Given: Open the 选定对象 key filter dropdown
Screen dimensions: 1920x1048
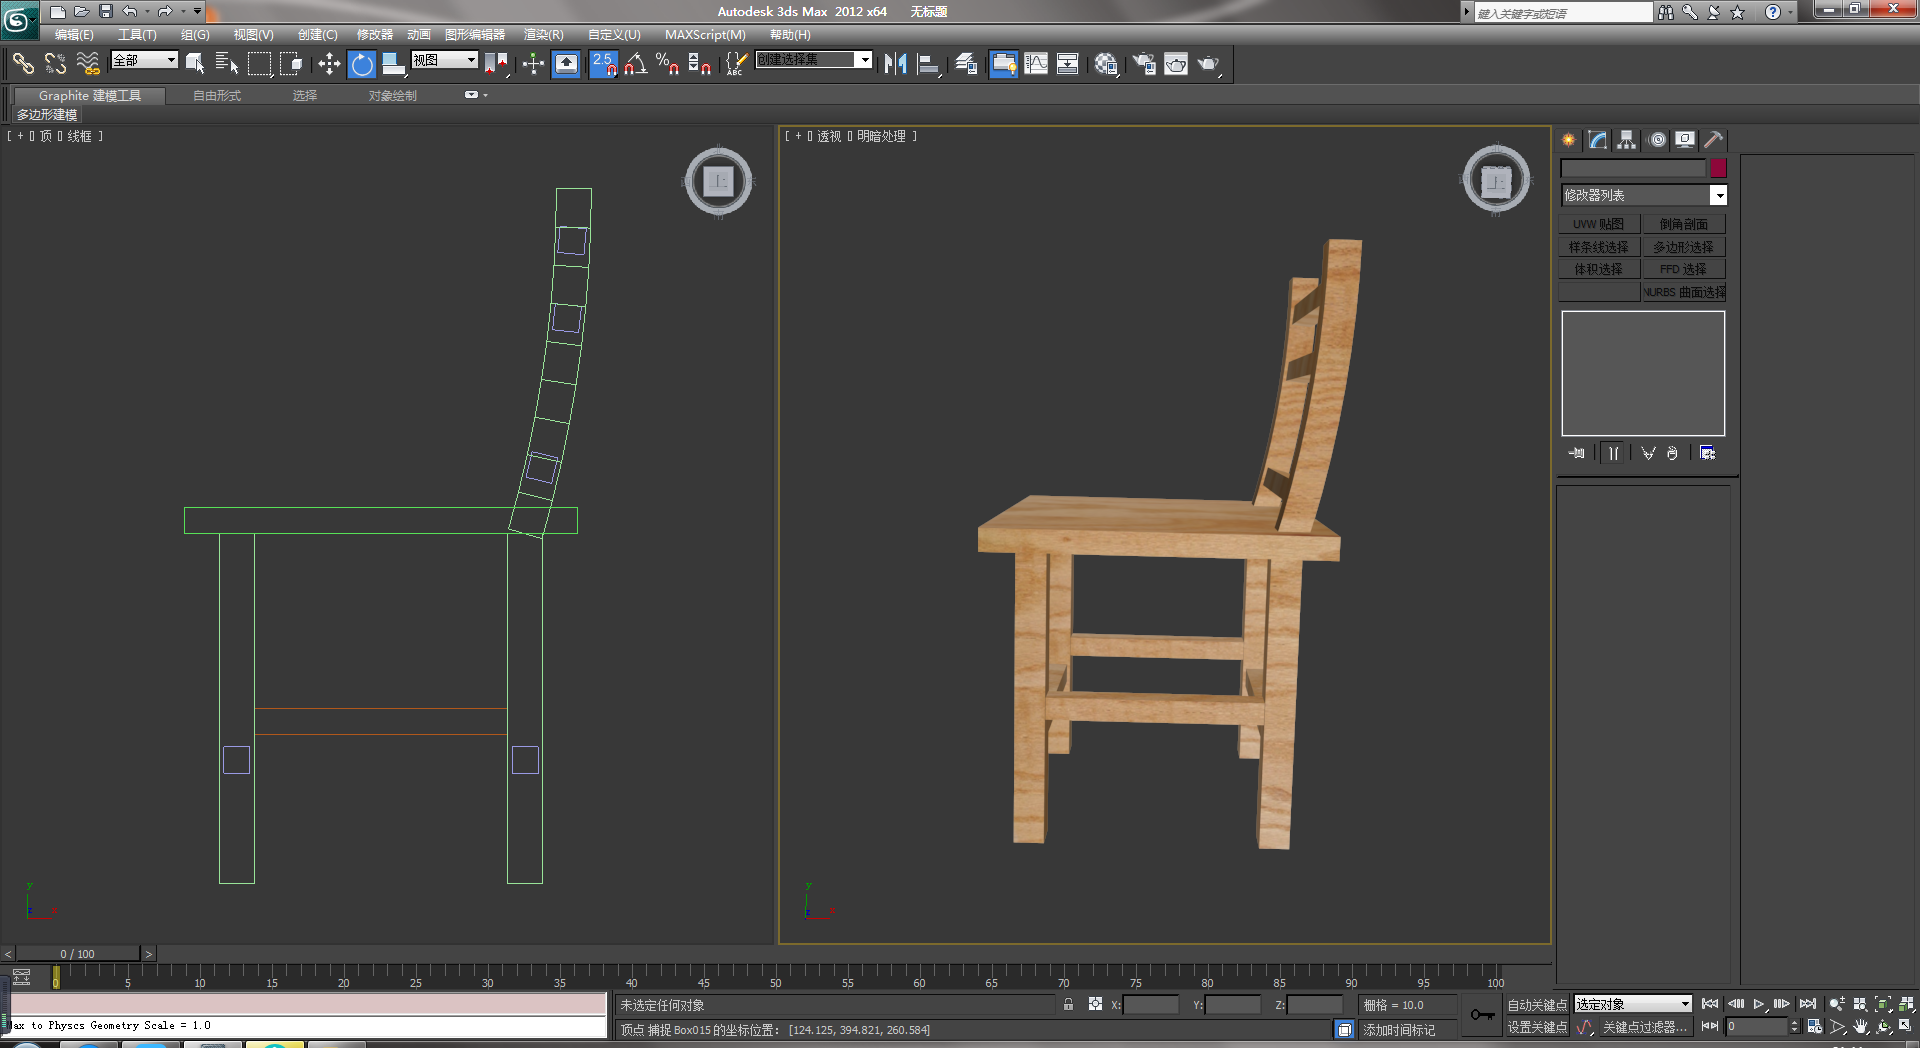Looking at the screenshot, I should point(1633,1004).
